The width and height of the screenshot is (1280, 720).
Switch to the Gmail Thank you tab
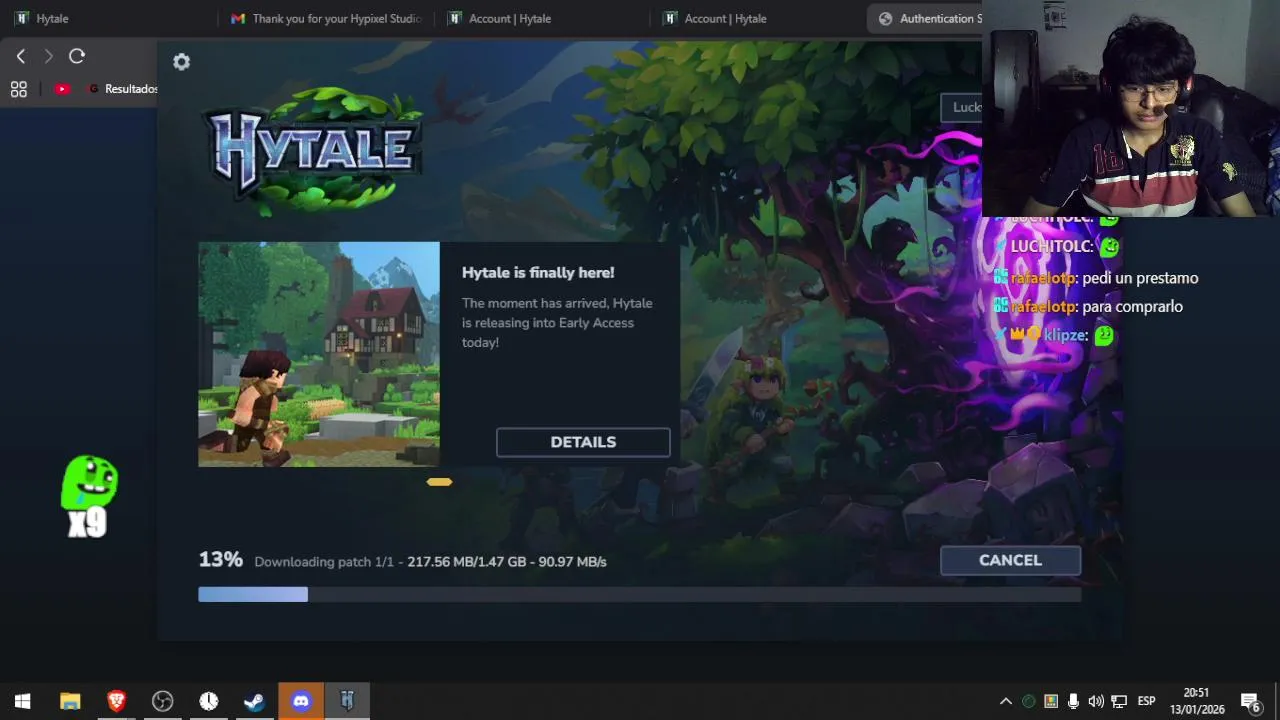[326, 18]
